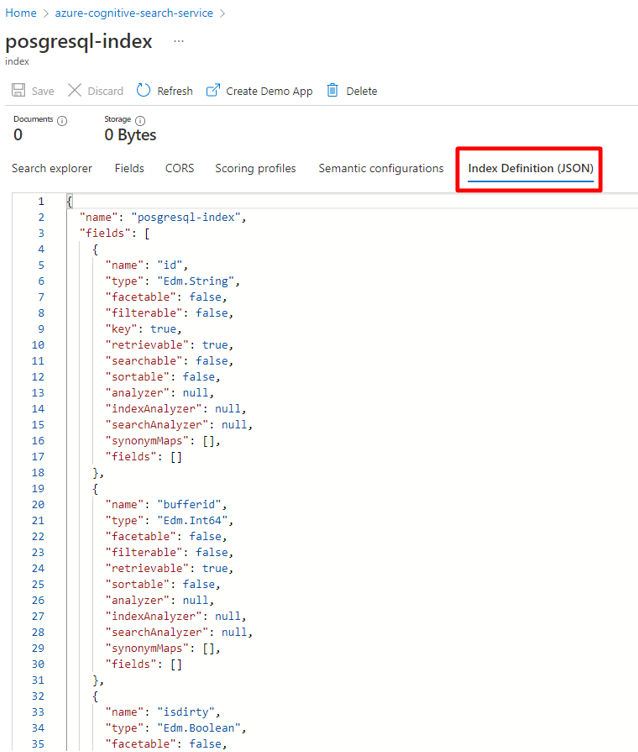Open azure-cognitive-search-service breadcrumb link
The image size is (638, 752).
134,13
